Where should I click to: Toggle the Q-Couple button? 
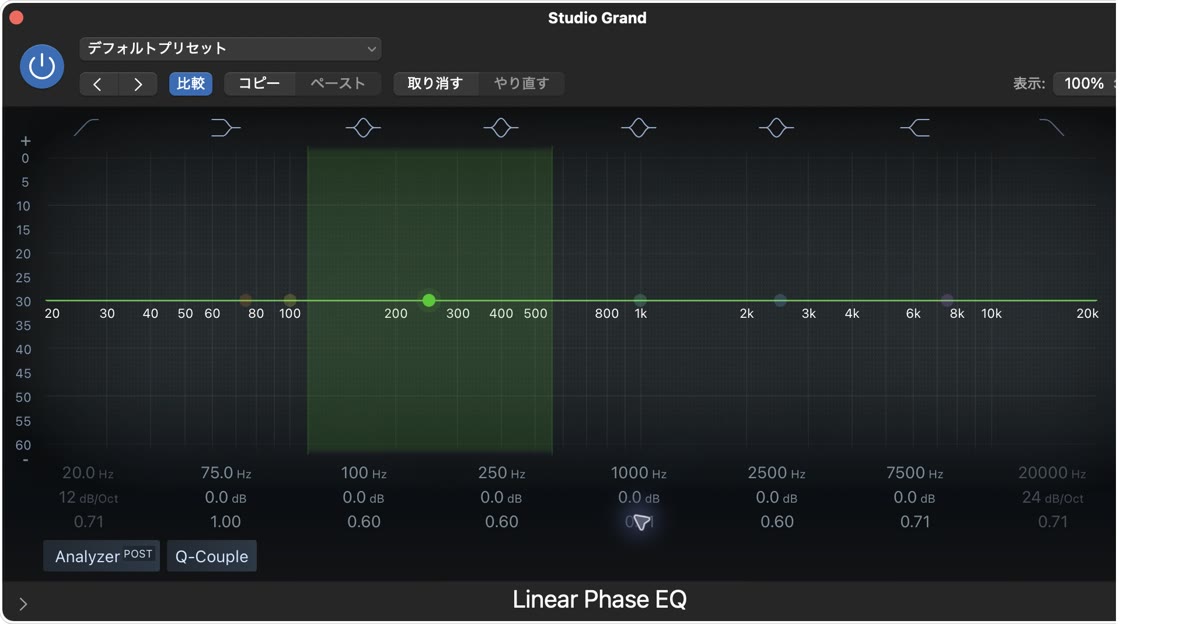click(212, 556)
